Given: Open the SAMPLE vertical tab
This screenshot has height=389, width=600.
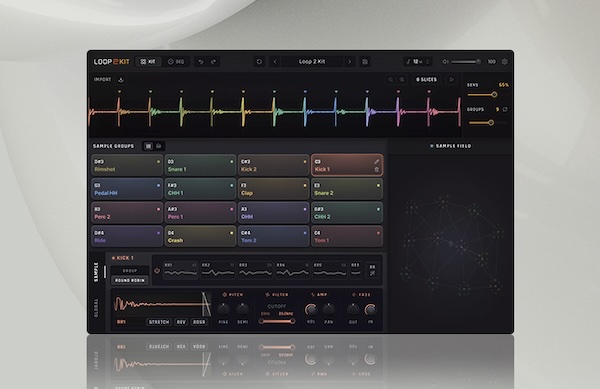Looking at the screenshot, I should [96, 272].
